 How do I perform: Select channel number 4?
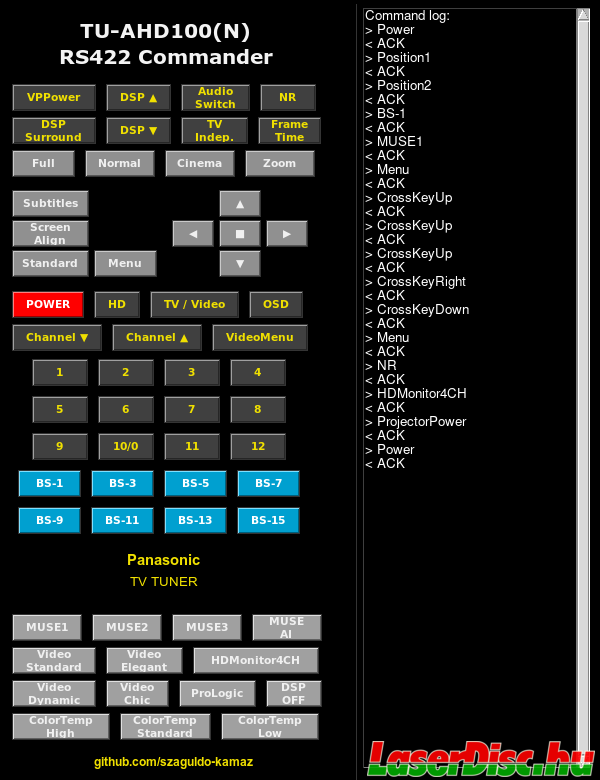coord(258,373)
